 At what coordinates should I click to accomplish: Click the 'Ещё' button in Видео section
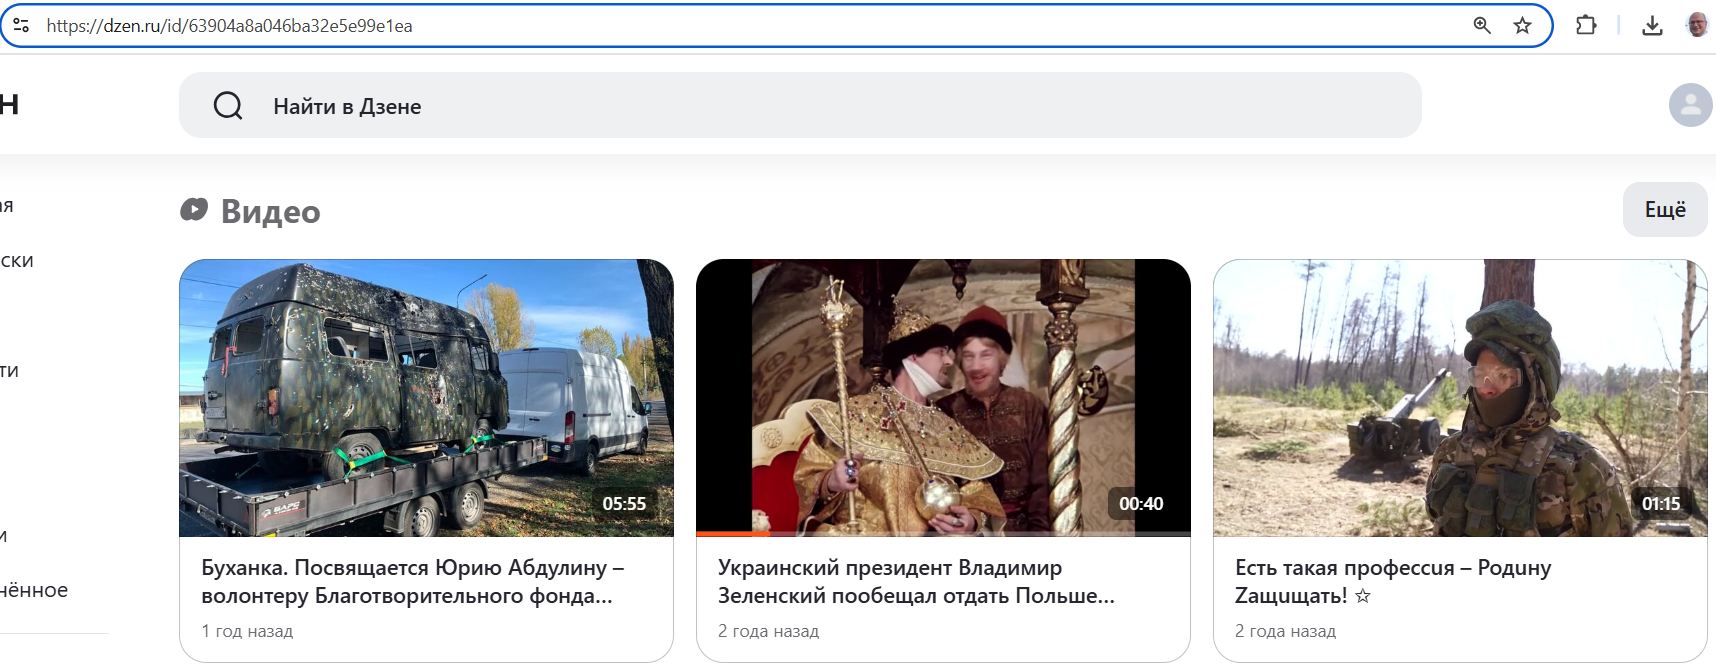(1665, 209)
